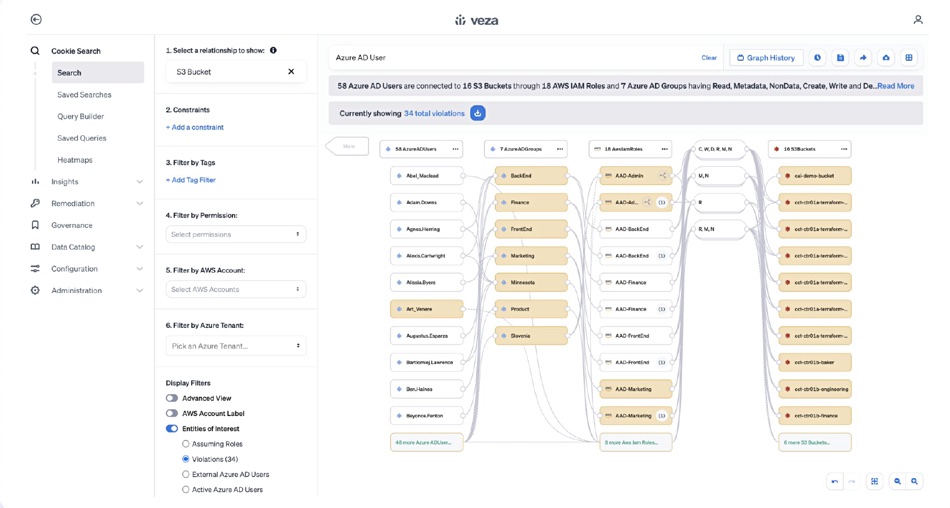Open the Select permissions dropdown

tap(236, 234)
